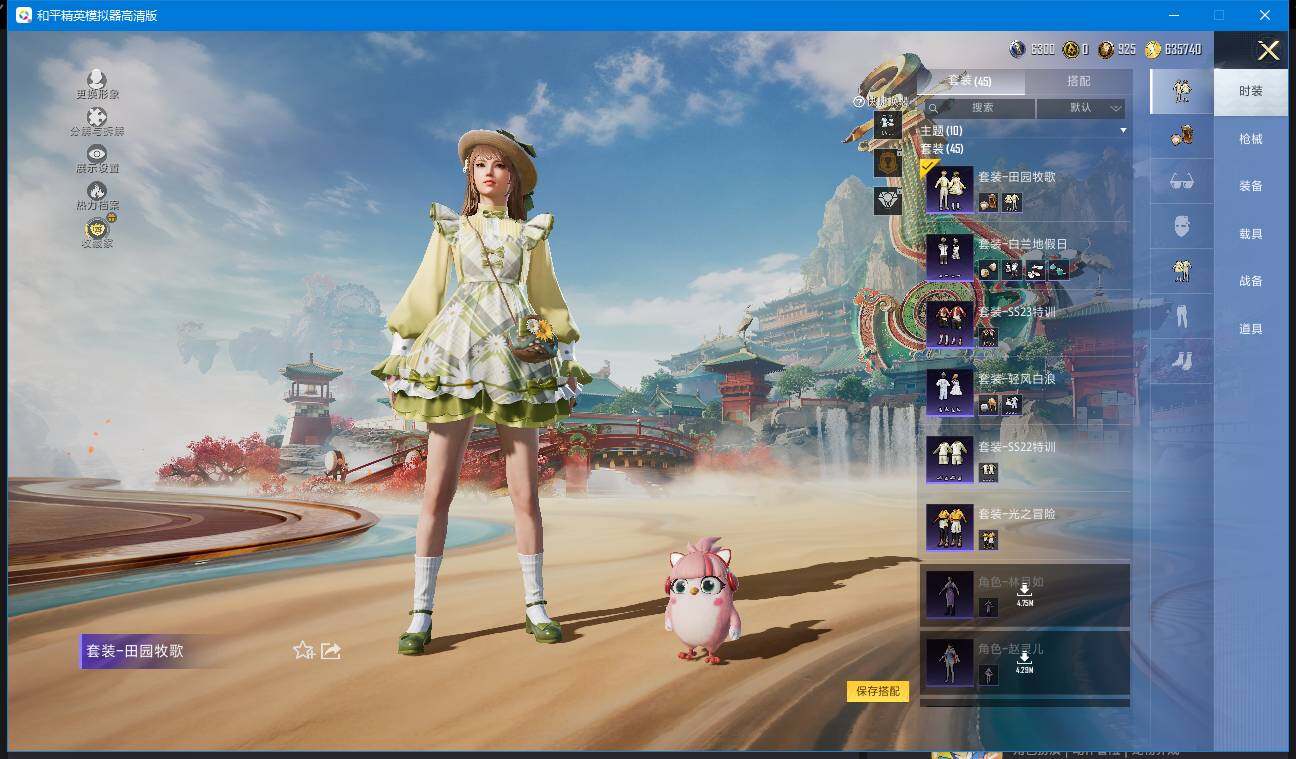Viewport: 1296px width, 759px height.
Task: Expand the 主题 (10) section arrow
Action: point(1122,131)
